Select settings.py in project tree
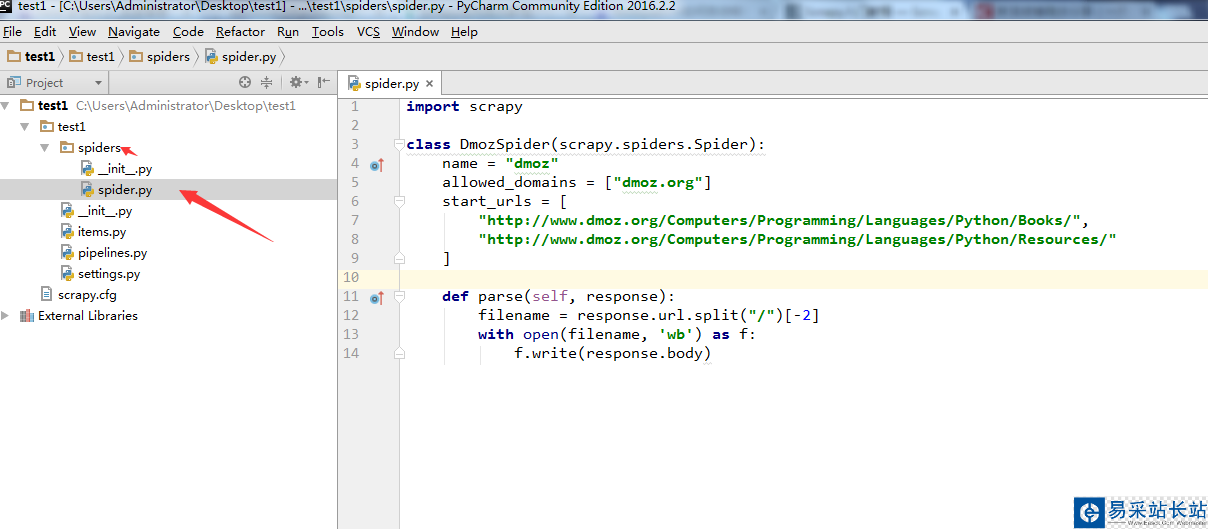1208x529 pixels. [109, 274]
